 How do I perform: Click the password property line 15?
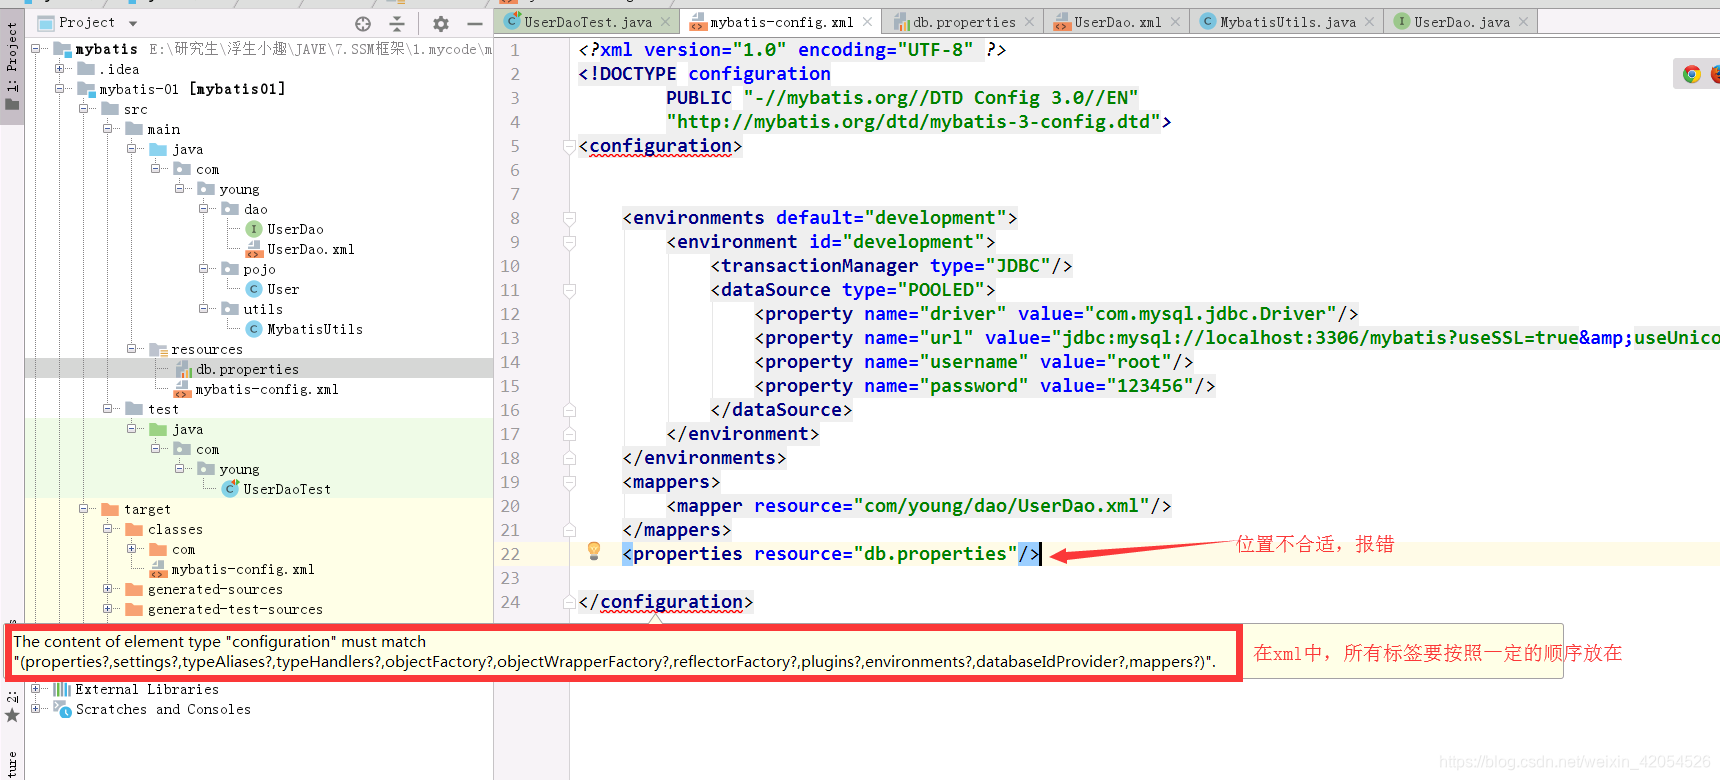pyautogui.click(x=985, y=386)
